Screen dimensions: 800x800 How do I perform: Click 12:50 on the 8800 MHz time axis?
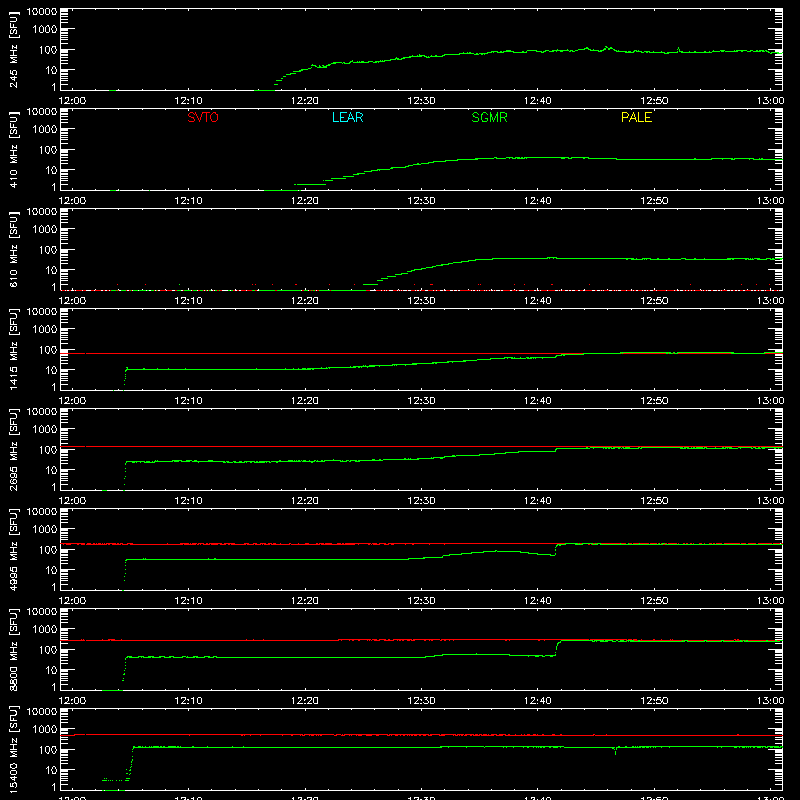click(x=654, y=701)
